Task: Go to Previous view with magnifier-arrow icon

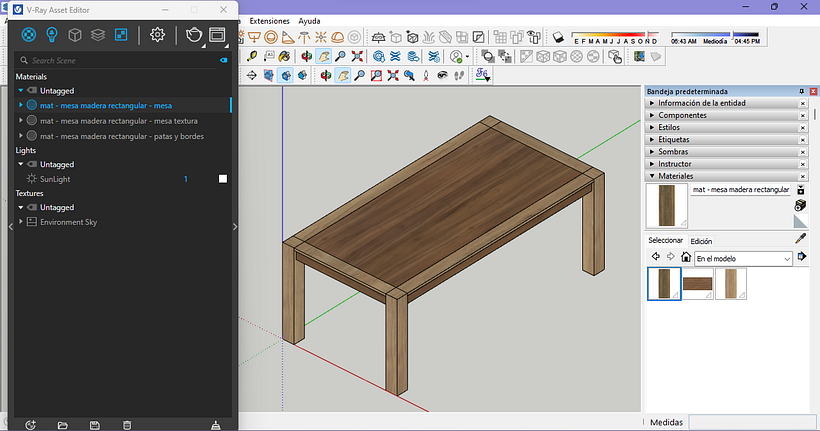Action: 409,75
